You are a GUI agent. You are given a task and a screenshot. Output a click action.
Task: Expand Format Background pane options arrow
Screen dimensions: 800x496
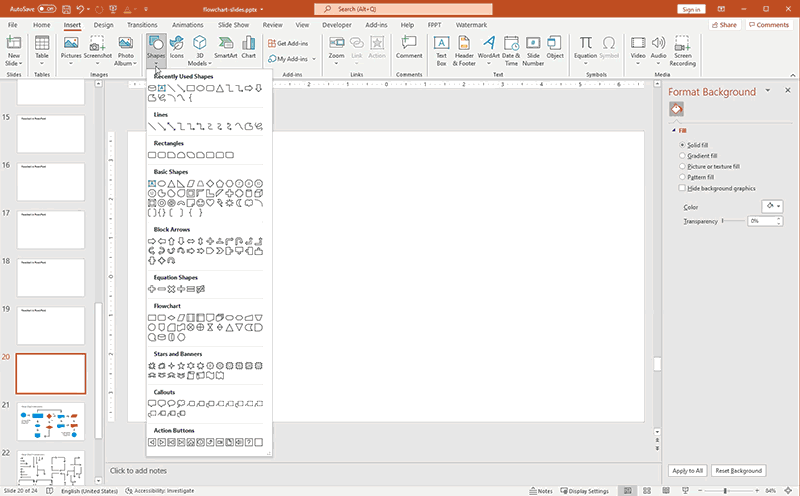coord(767,91)
